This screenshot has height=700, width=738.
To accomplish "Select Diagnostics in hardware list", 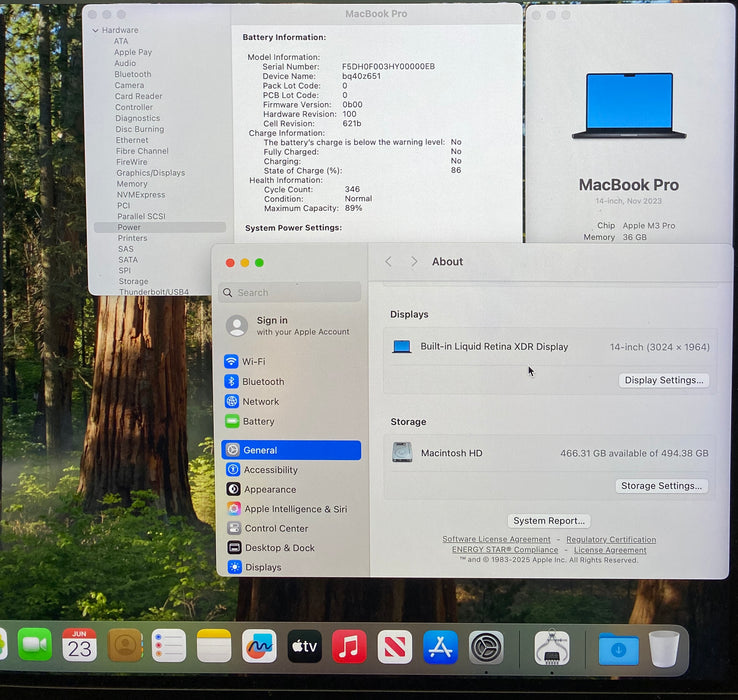I will (x=137, y=118).
